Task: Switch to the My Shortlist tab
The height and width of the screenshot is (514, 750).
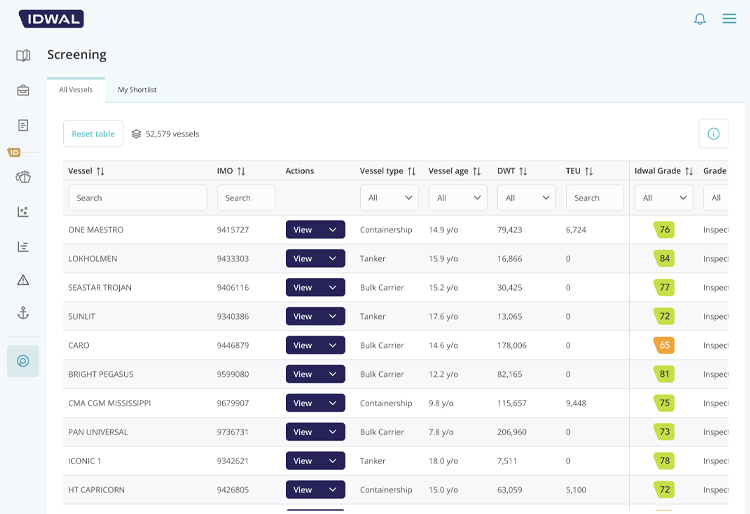Action: (x=137, y=90)
